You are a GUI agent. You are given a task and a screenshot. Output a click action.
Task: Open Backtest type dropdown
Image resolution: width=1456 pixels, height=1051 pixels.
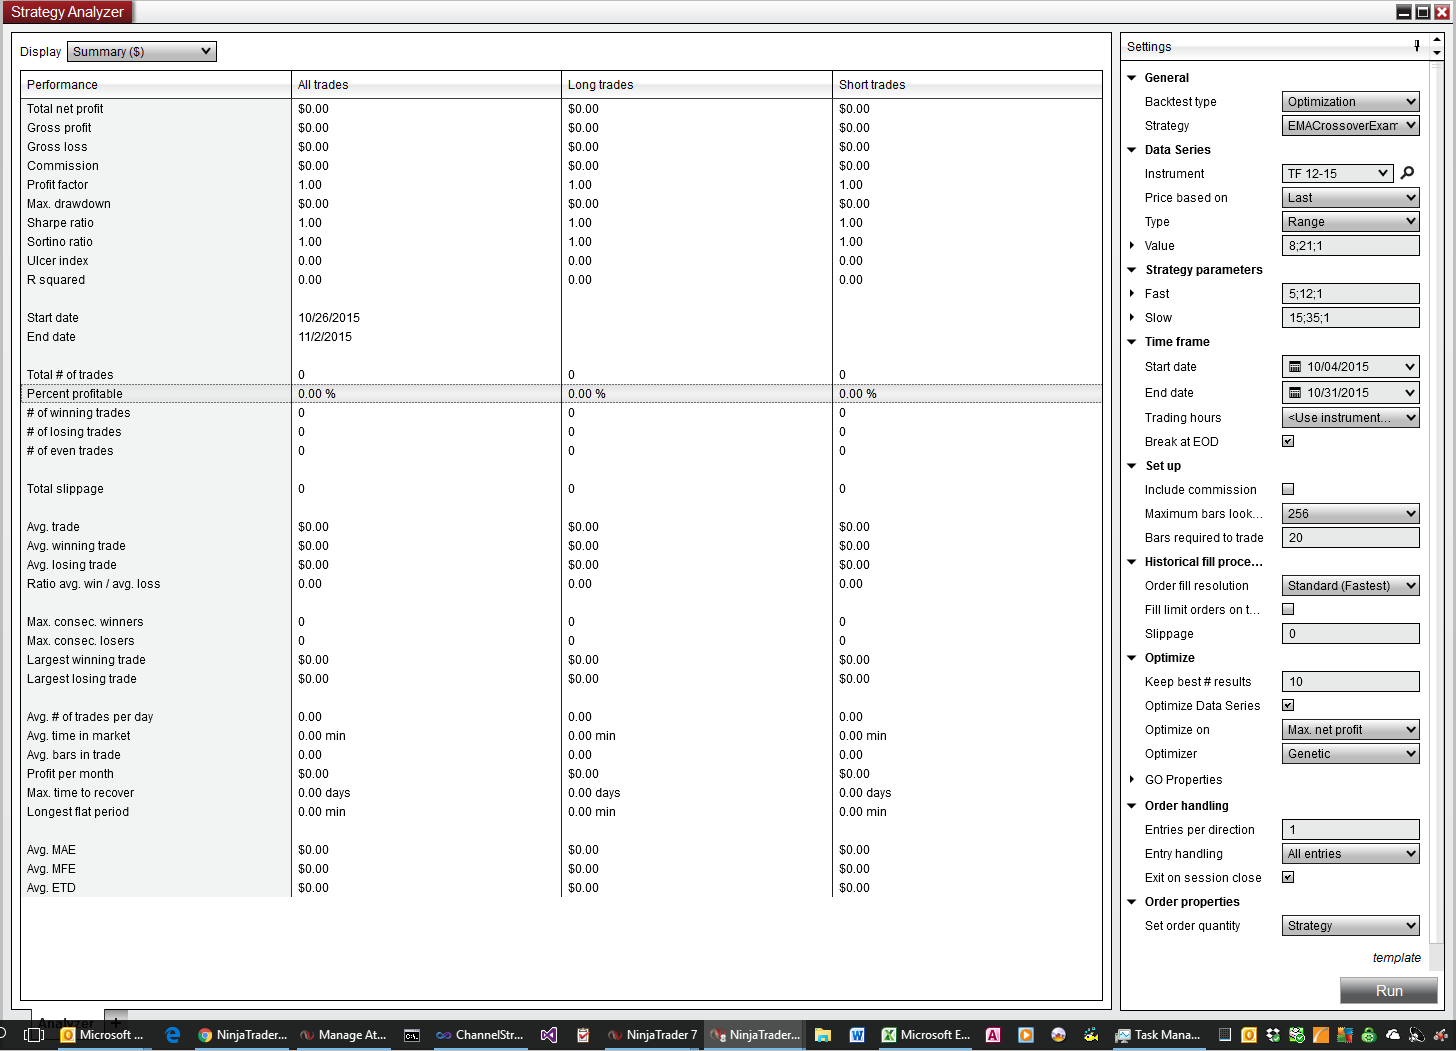(x=1350, y=101)
